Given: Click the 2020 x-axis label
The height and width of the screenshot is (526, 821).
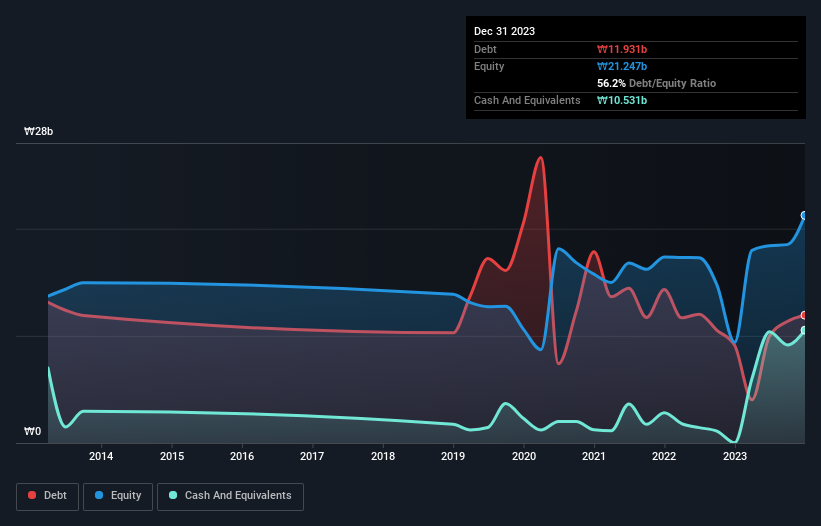Looking at the screenshot, I should click(524, 456).
